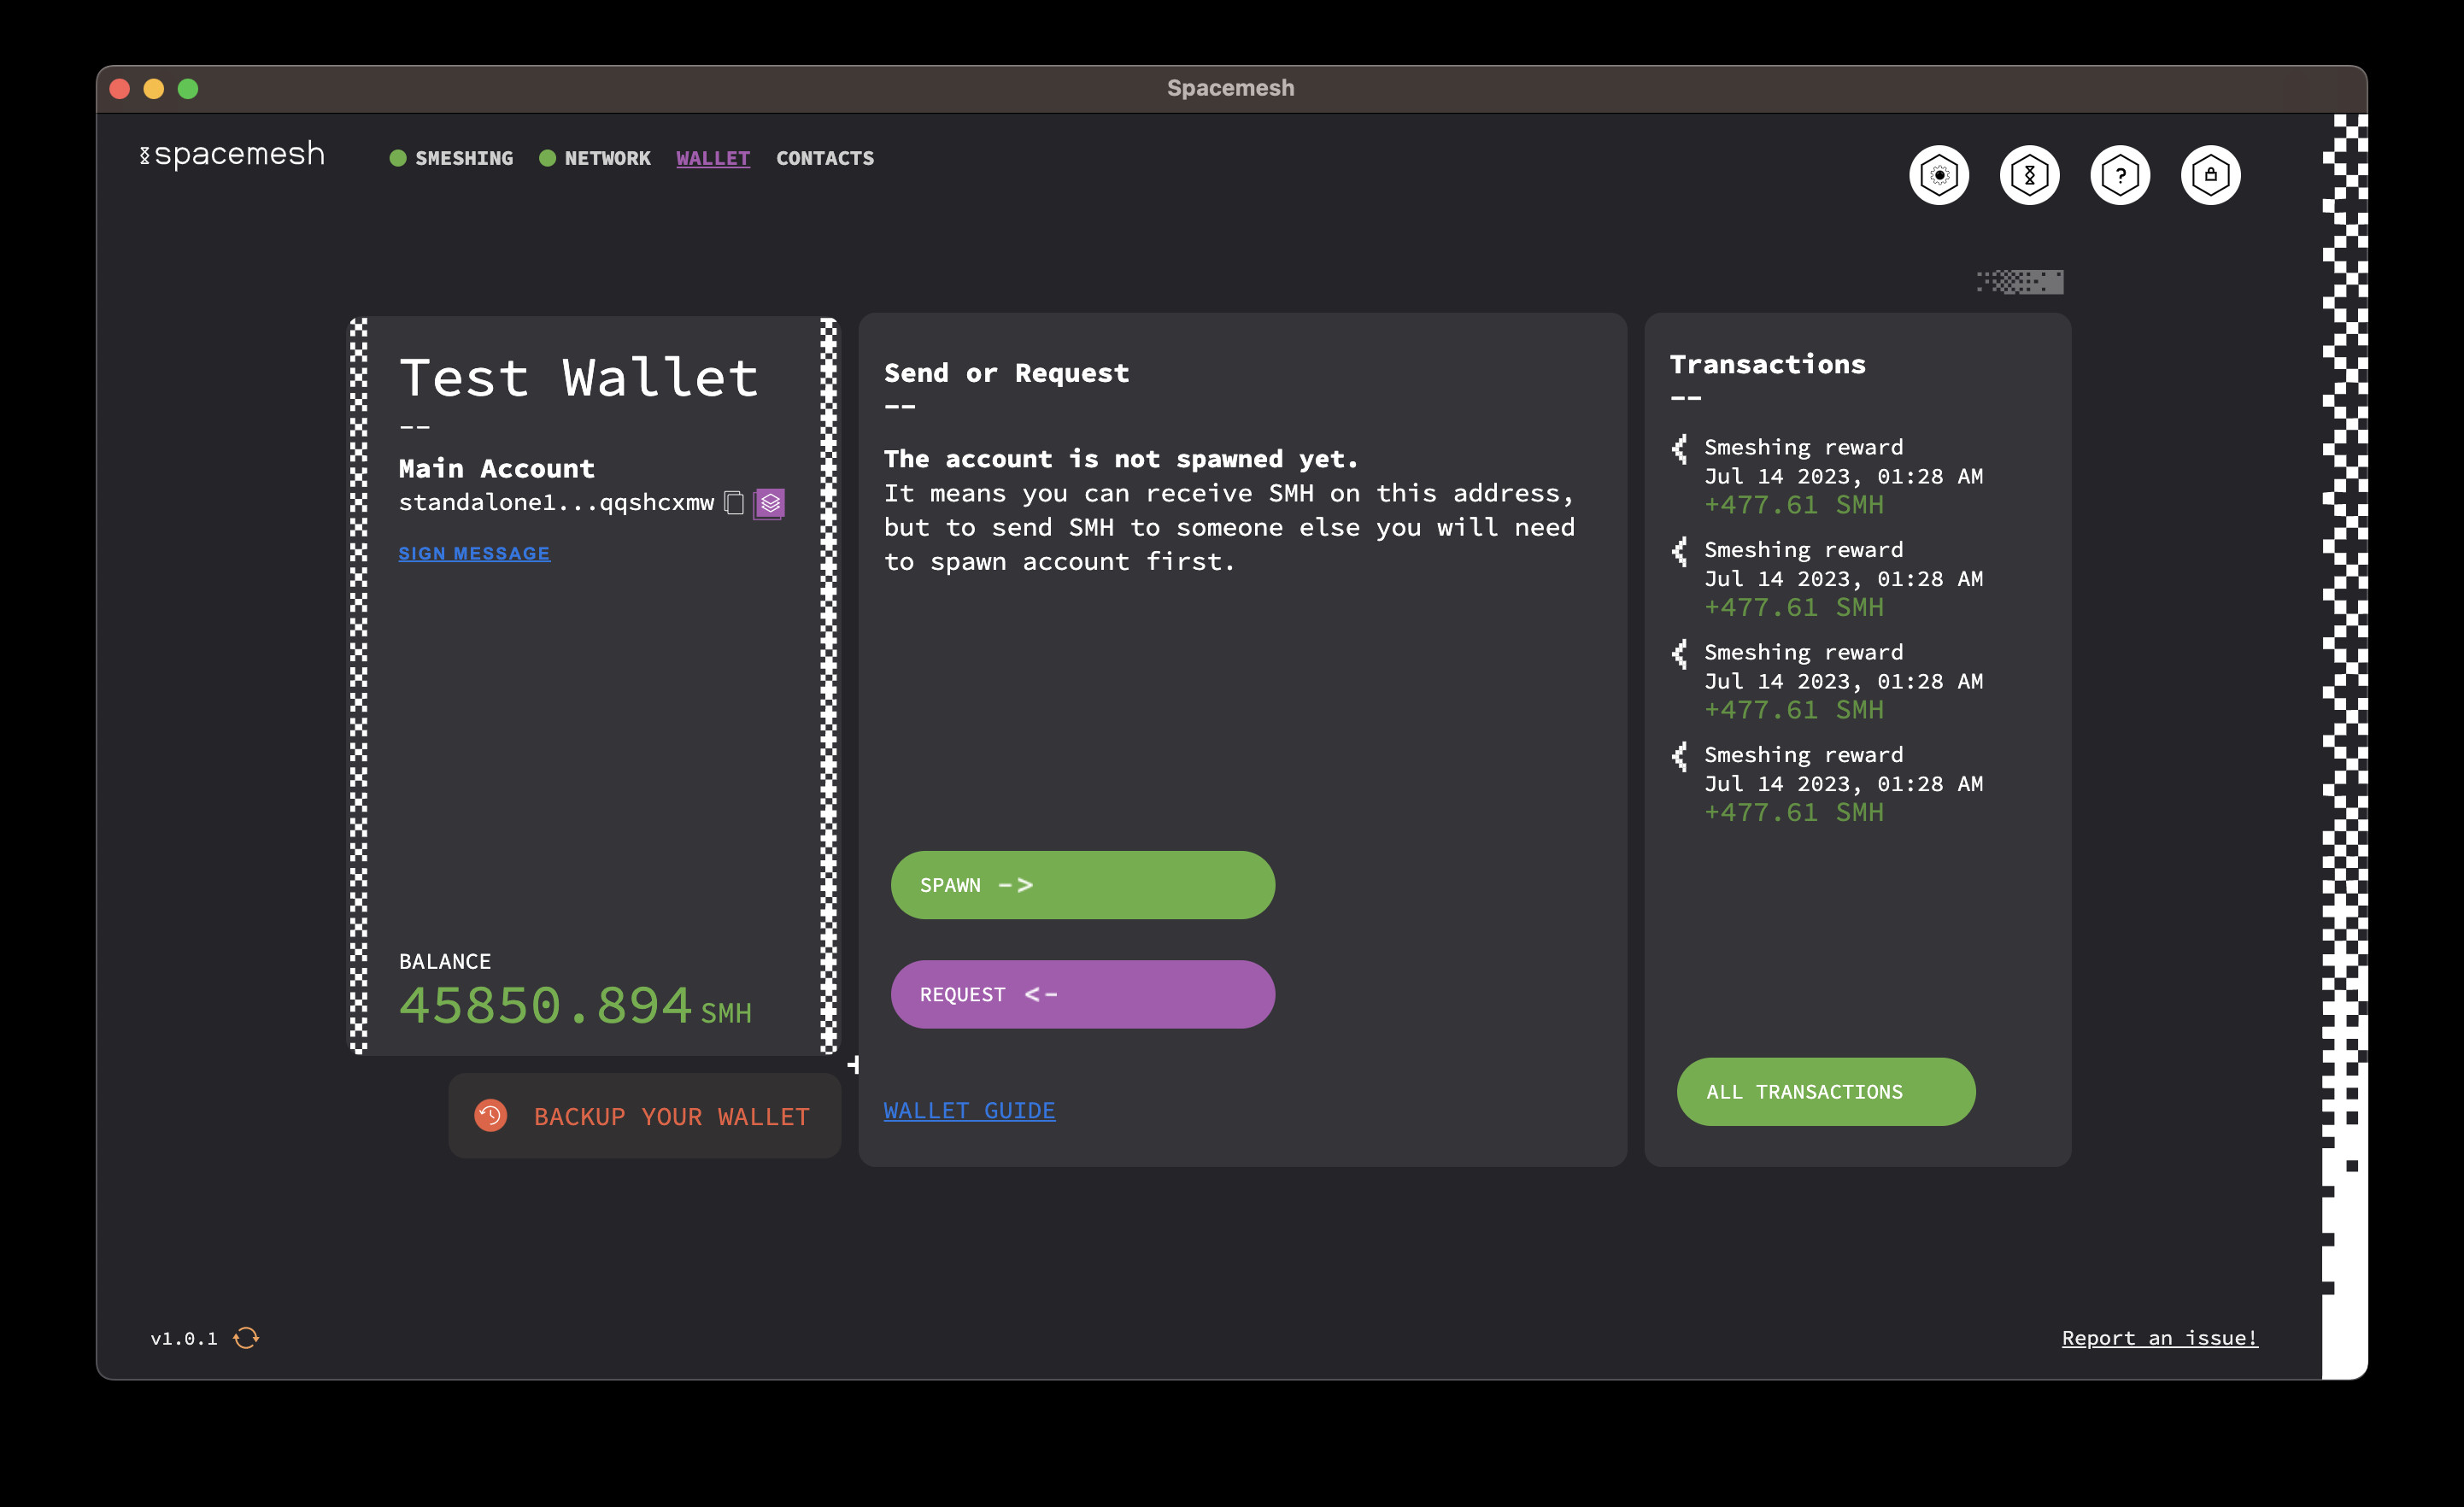
Task: Click the update check icon near v1.0.1
Action: [246, 1338]
